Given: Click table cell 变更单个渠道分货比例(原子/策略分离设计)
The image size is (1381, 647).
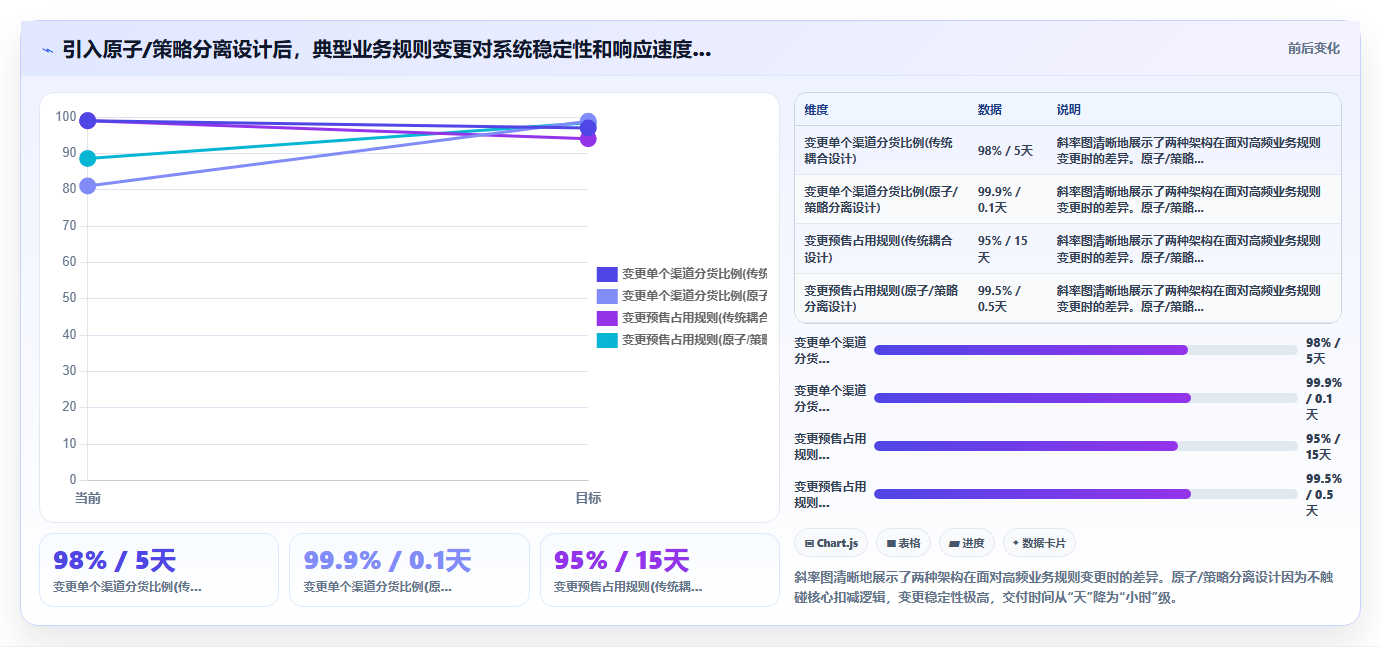Looking at the screenshot, I should (x=881, y=199).
